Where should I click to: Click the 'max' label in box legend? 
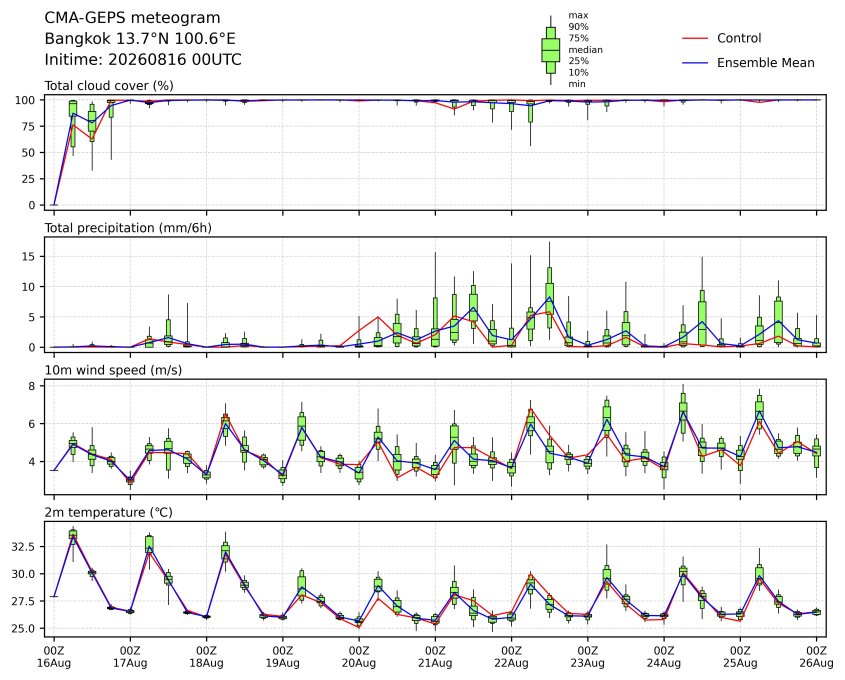[x=578, y=16]
